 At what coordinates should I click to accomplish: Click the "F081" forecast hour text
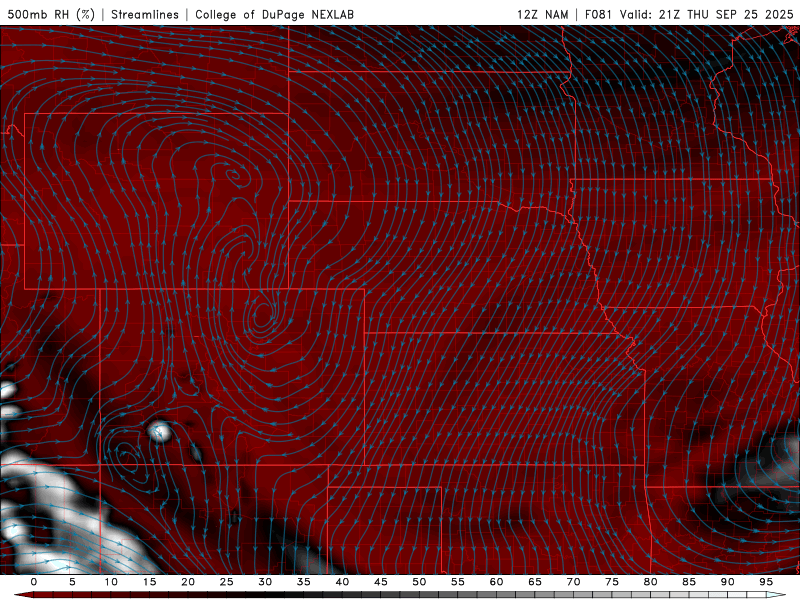[x=599, y=15]
